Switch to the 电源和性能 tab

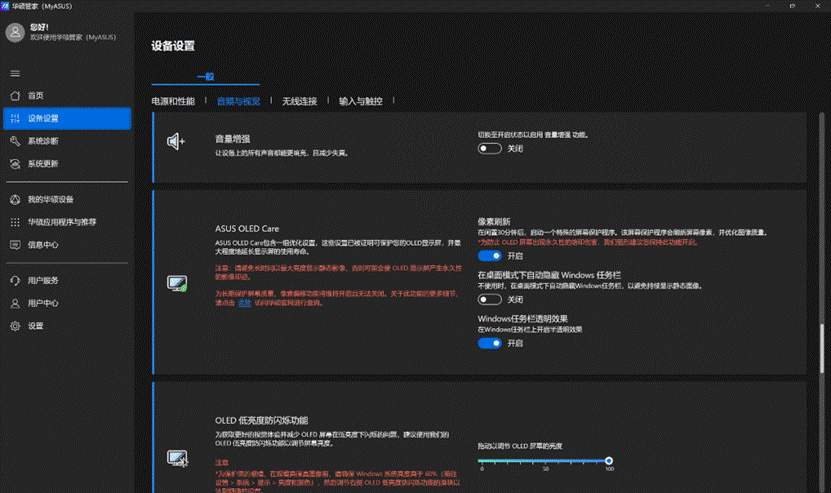(173, 102)
